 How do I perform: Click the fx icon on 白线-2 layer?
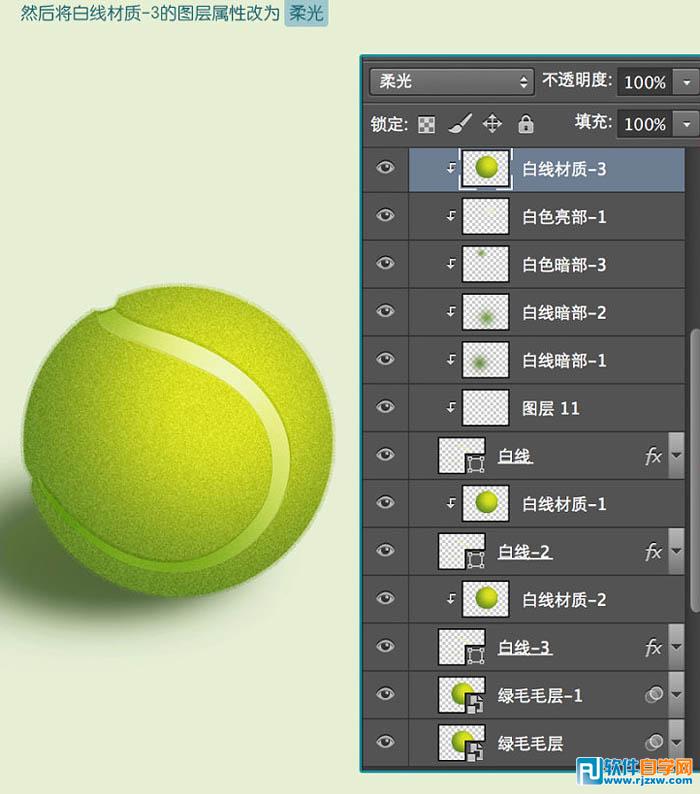tap(653, 551)
